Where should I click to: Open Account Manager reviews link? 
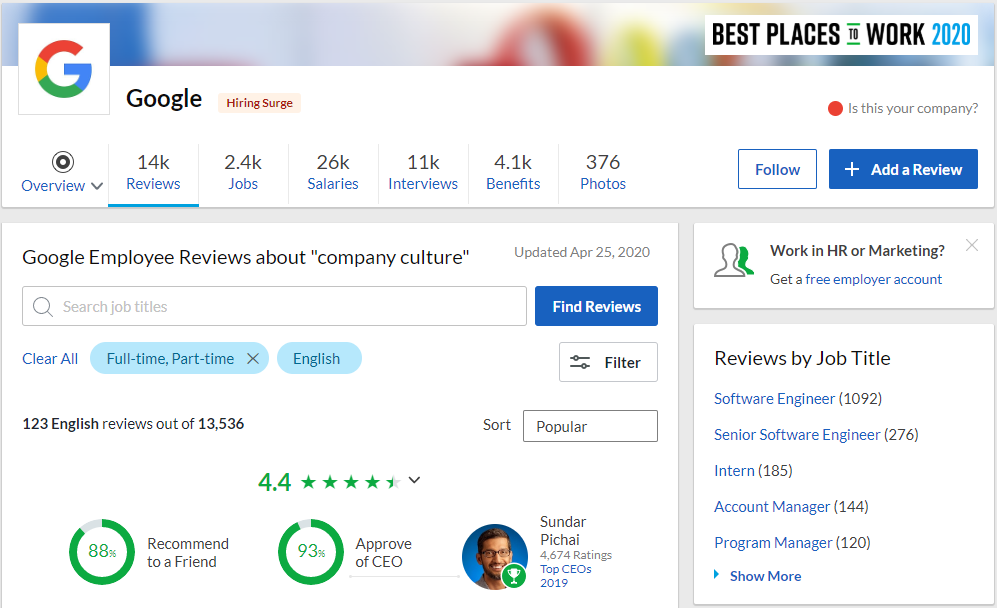[772, 507]
